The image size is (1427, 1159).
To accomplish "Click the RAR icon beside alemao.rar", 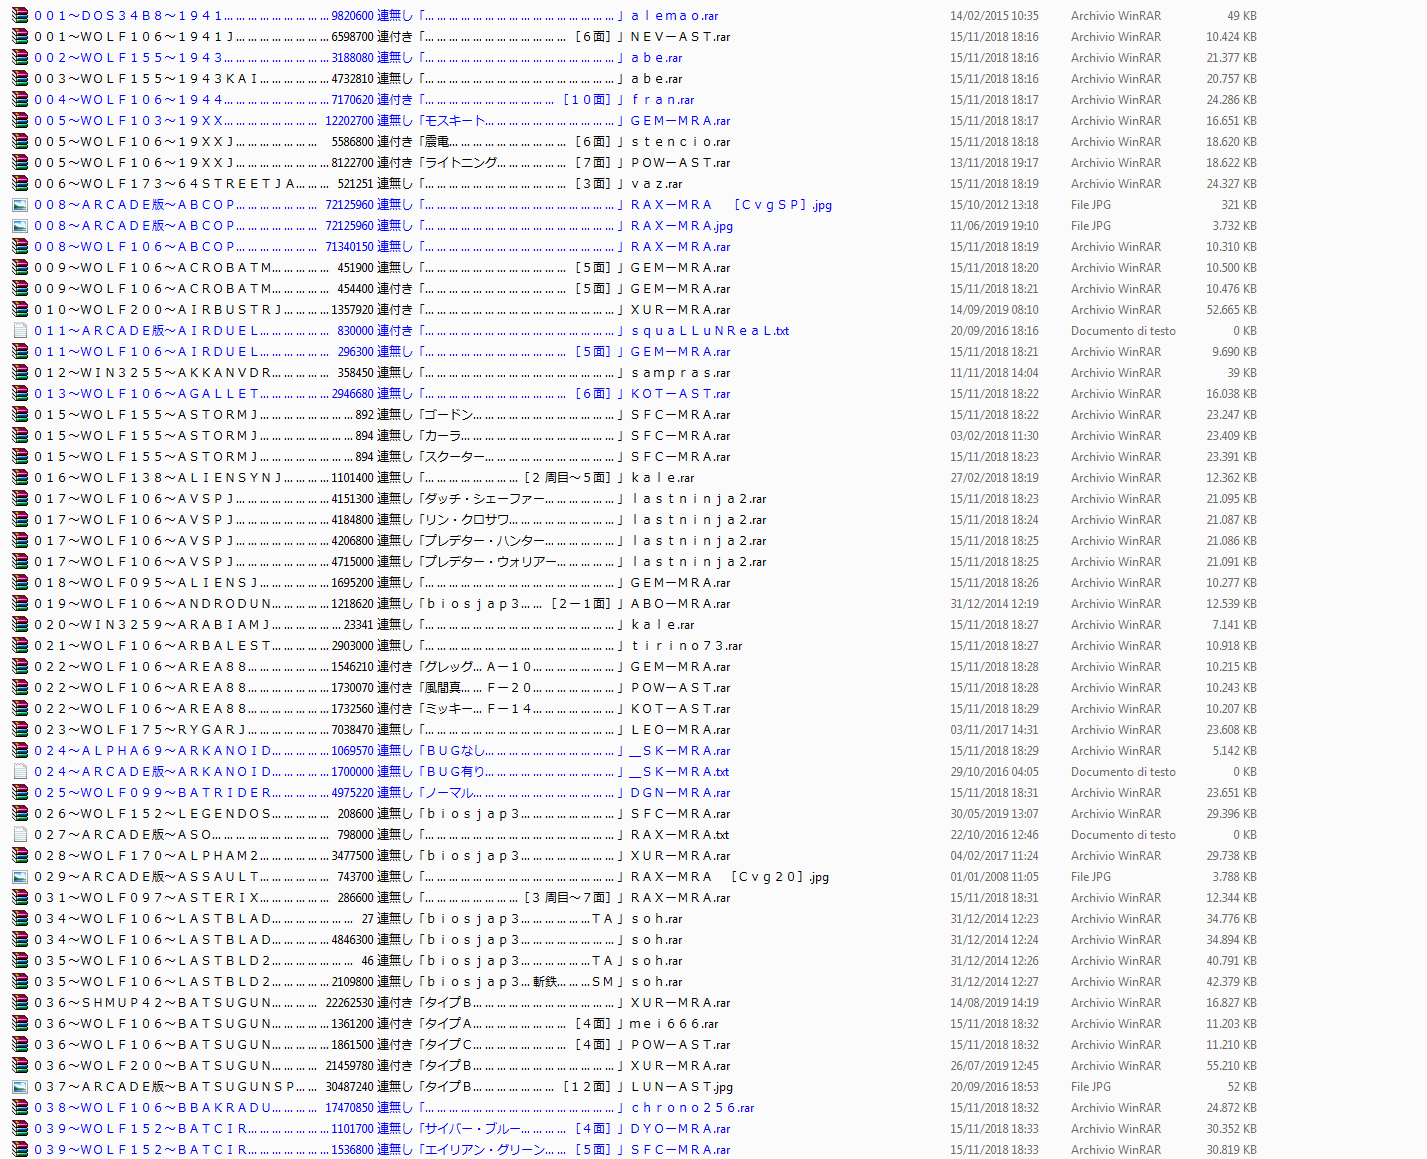I will [x=20, y=16].
